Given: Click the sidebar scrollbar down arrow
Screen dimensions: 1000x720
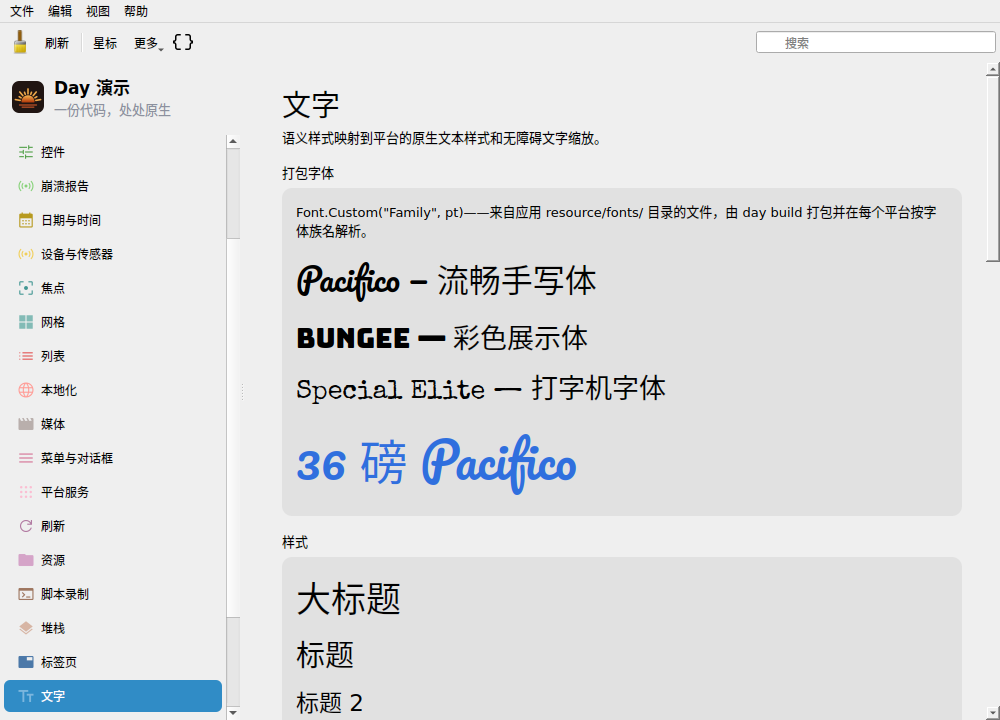Looking at the screenshot, I should click(233, 713).
